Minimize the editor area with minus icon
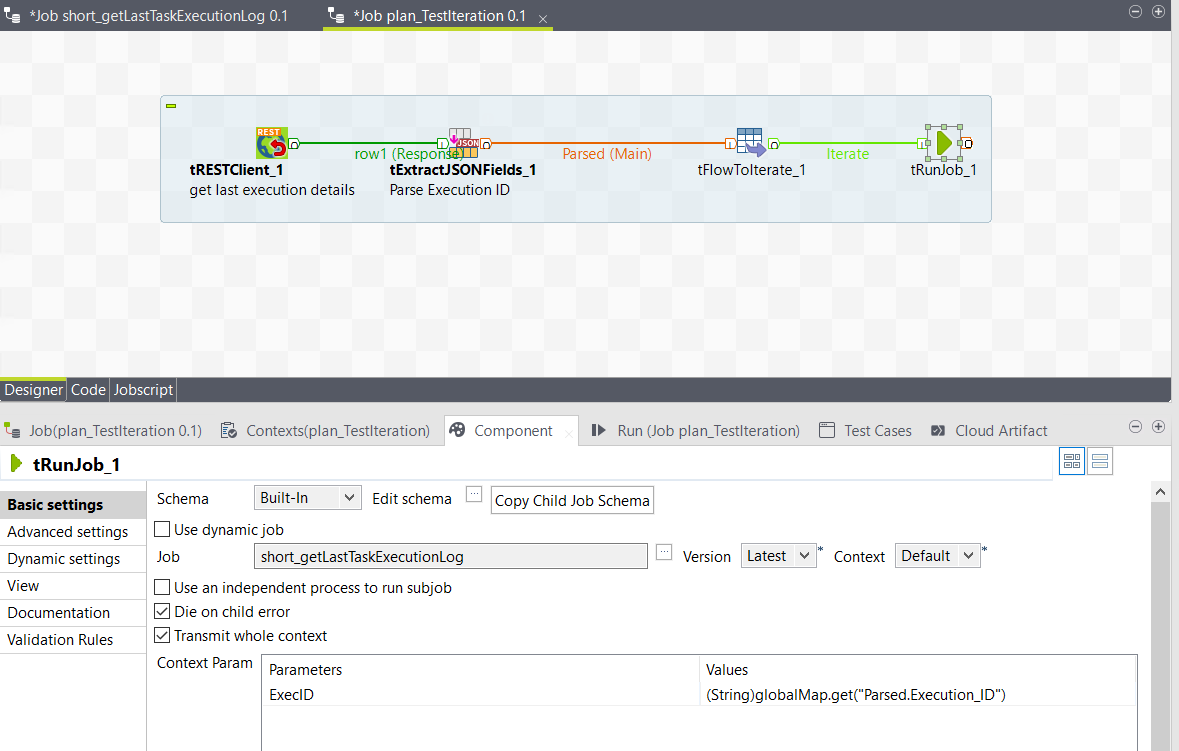Viewport: 1179px width, 751px height. 1135,11
